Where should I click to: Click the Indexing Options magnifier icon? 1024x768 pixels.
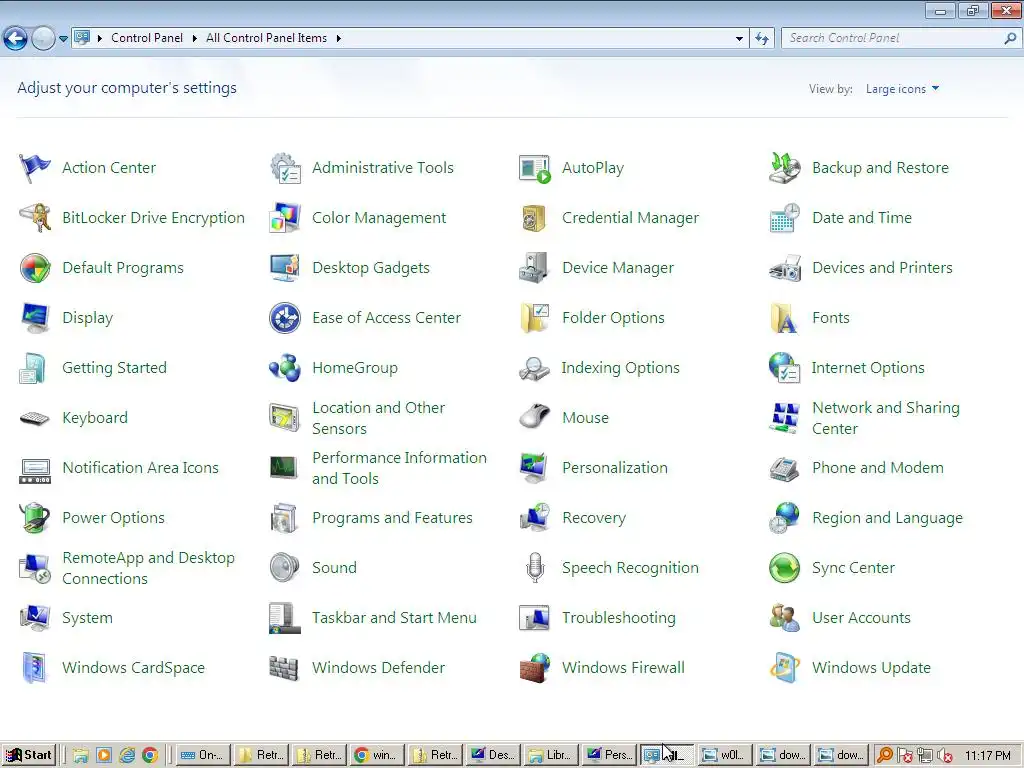pos(535,368)
